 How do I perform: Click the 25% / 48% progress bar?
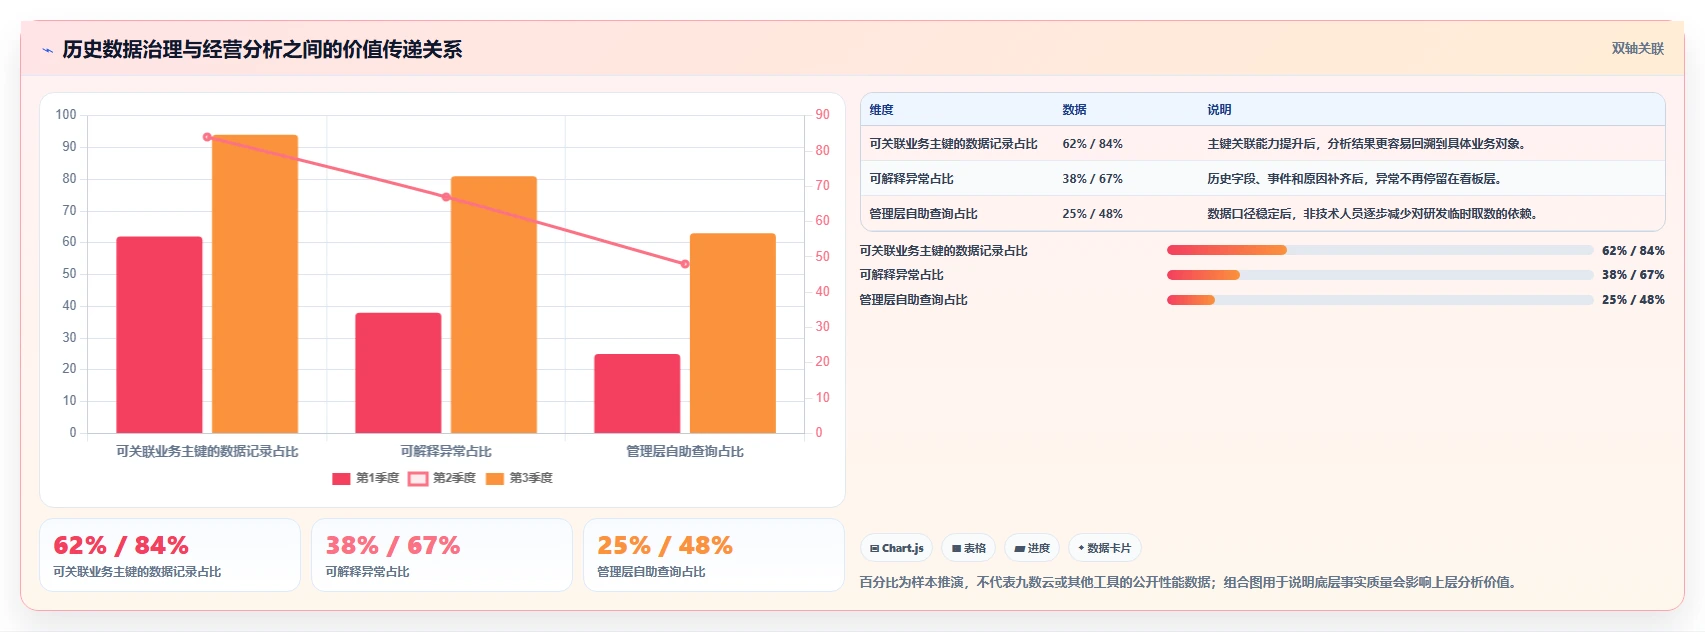pyautogui.click(x=1380, y=300)
